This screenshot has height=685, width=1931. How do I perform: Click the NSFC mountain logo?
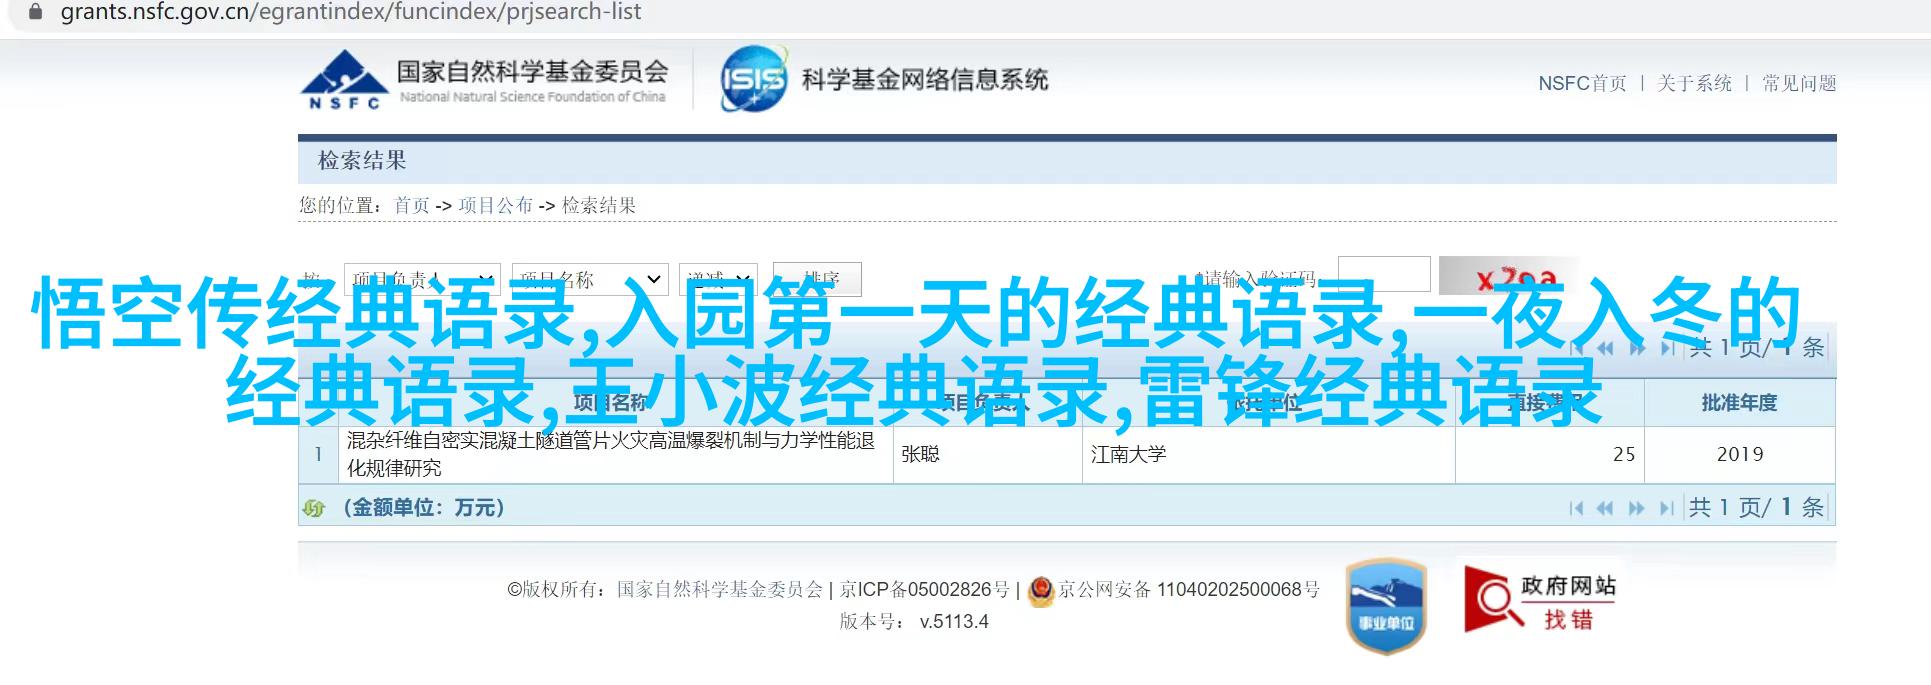343,79
